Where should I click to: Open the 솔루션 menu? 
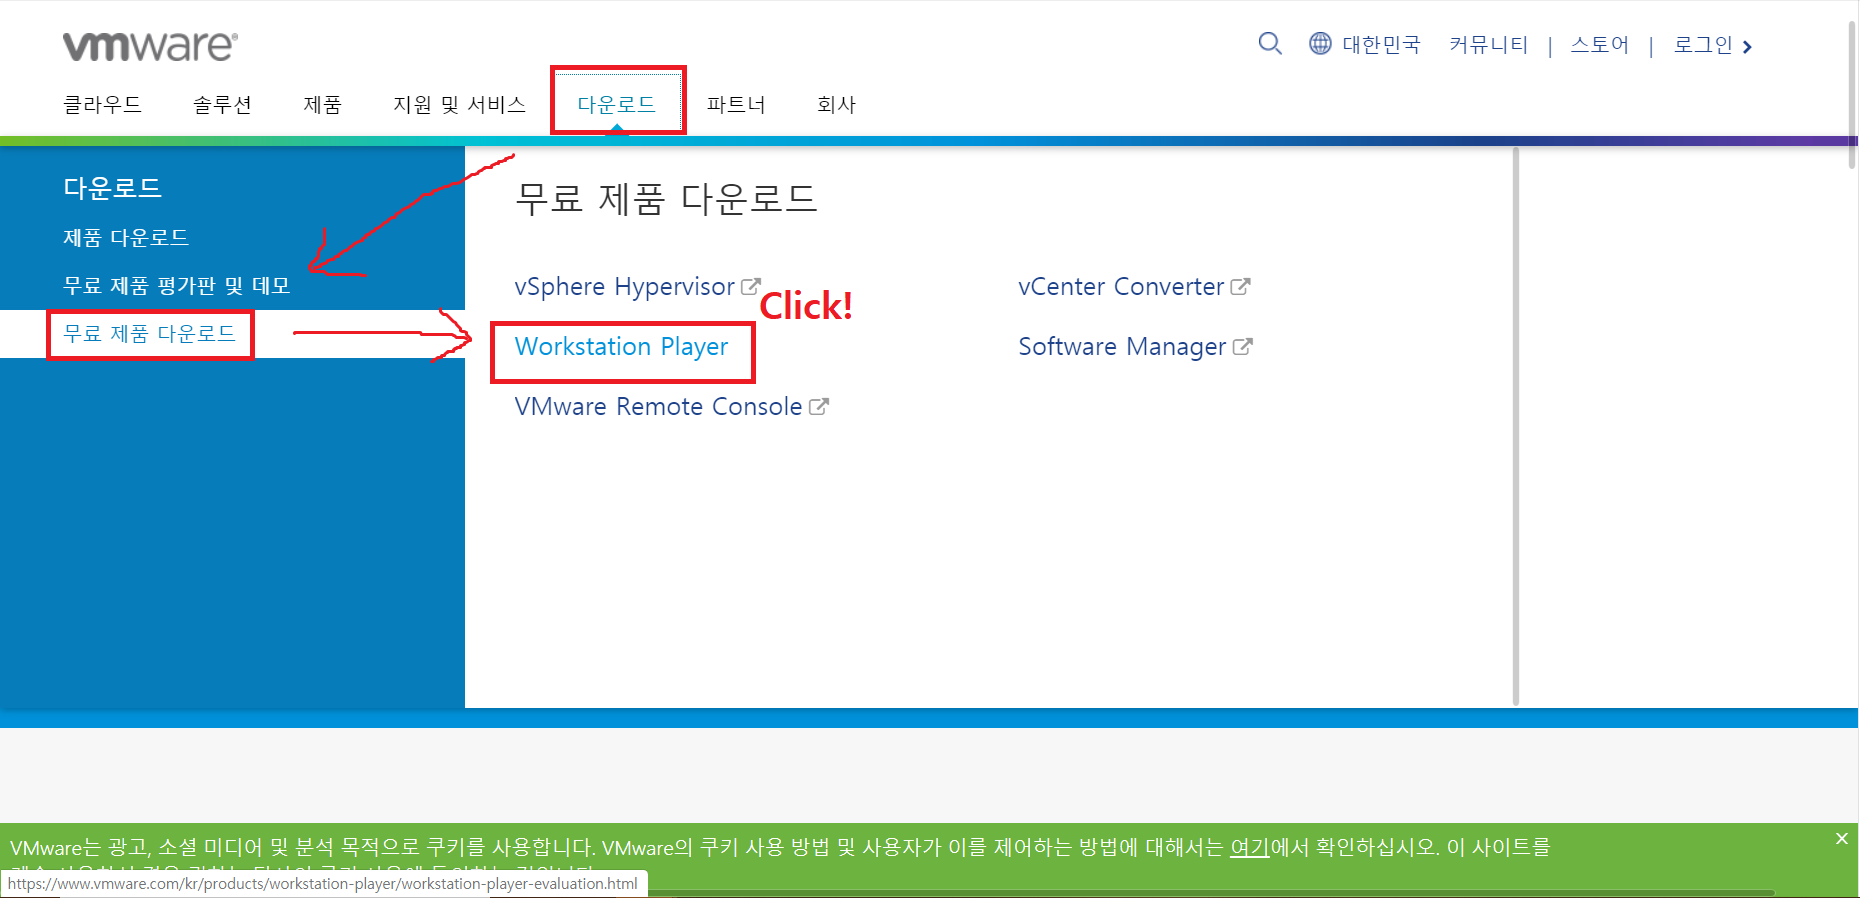click(x=222, y=105)
